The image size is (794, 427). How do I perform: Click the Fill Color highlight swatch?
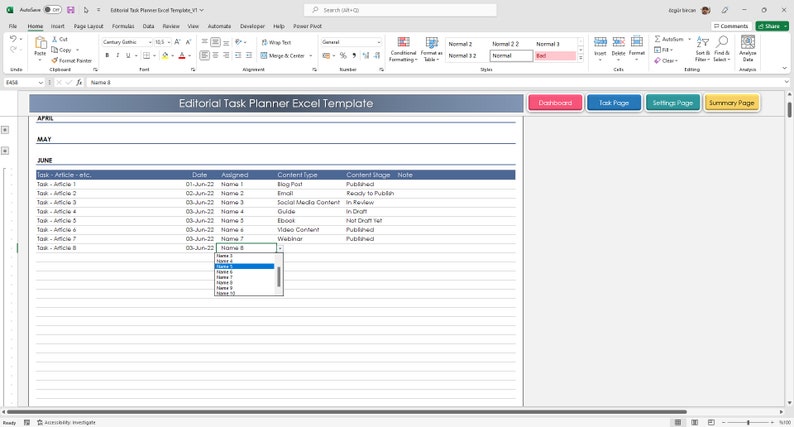[x=165, y=56]
